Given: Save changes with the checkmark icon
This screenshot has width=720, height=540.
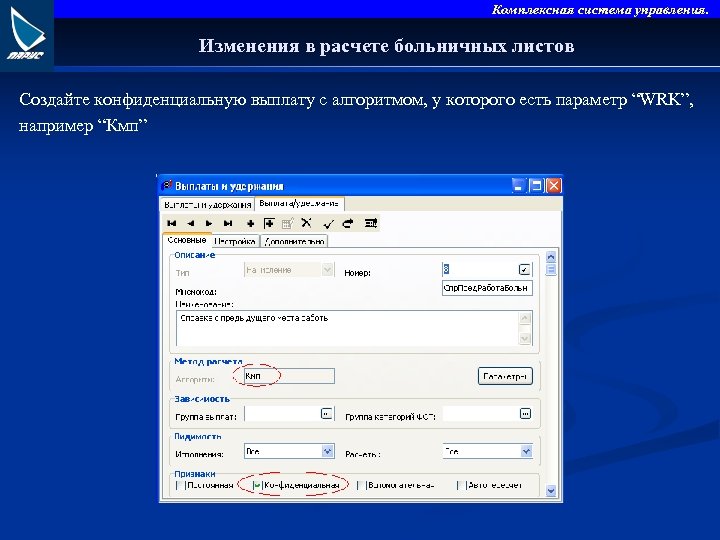Looking at the screenshot, I should pos(328,224).
